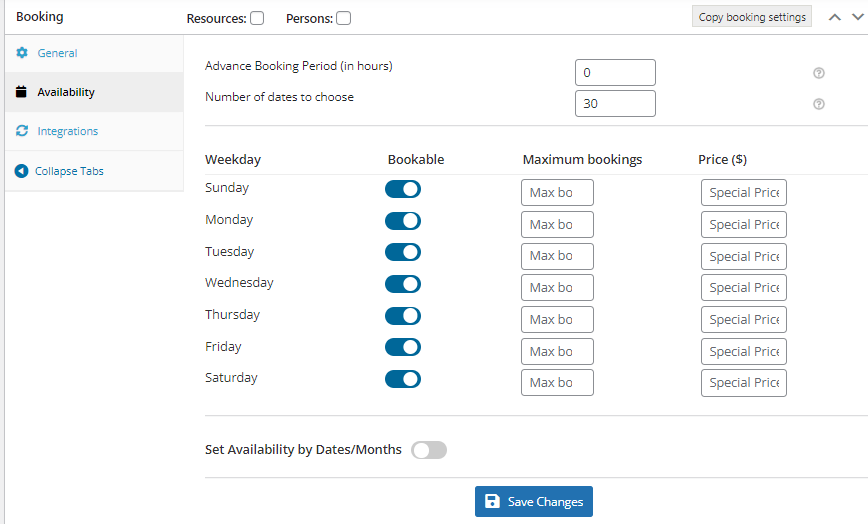Open help for Number of dates
The width and height of the screenshot is (868, 524).
(819, 104)
